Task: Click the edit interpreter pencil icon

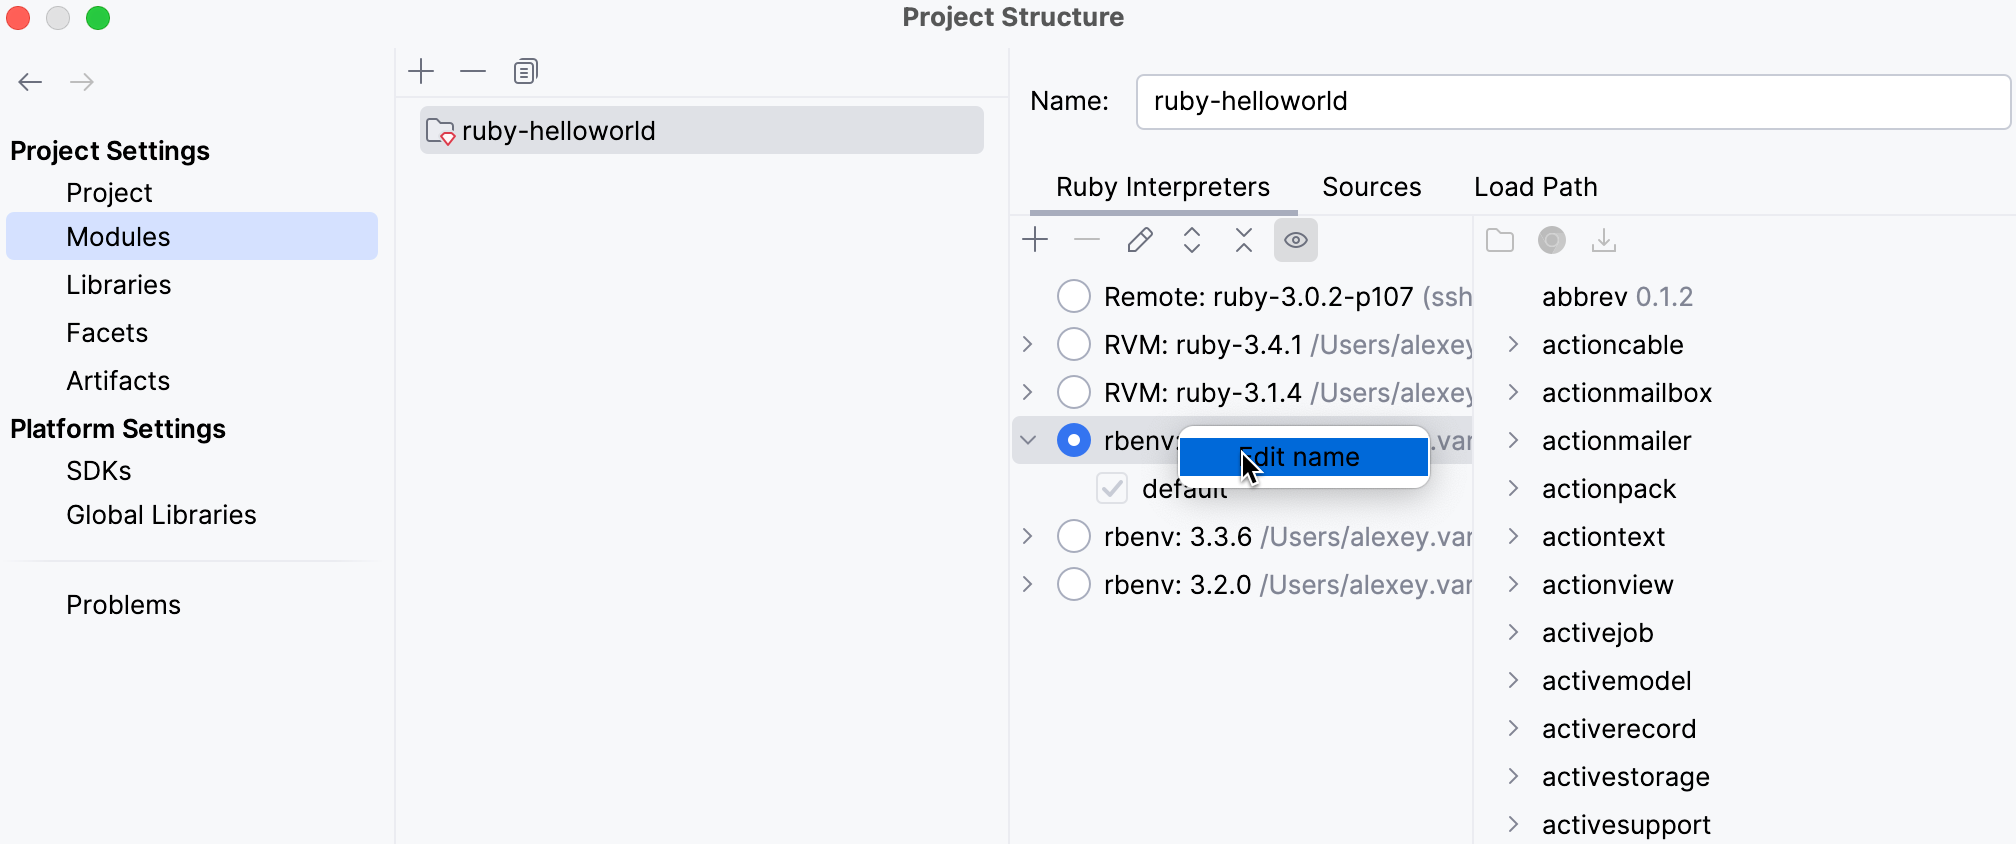Action: pyautogui.click(x=1139, y=240)
